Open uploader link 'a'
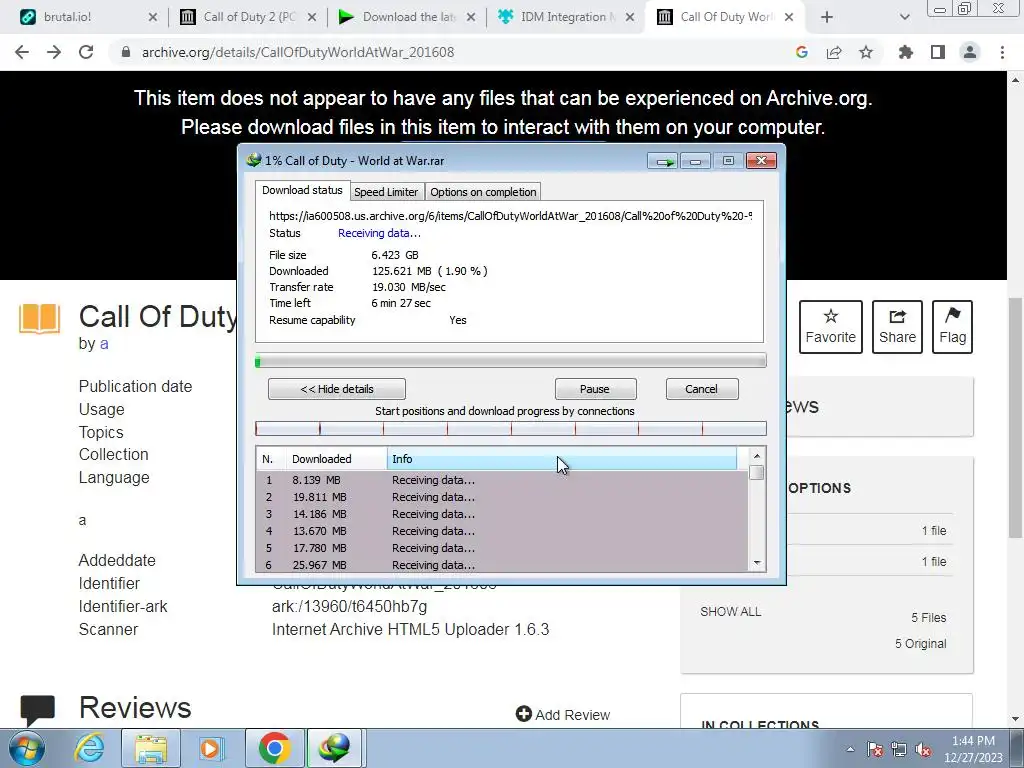 [x=104, y=344]
